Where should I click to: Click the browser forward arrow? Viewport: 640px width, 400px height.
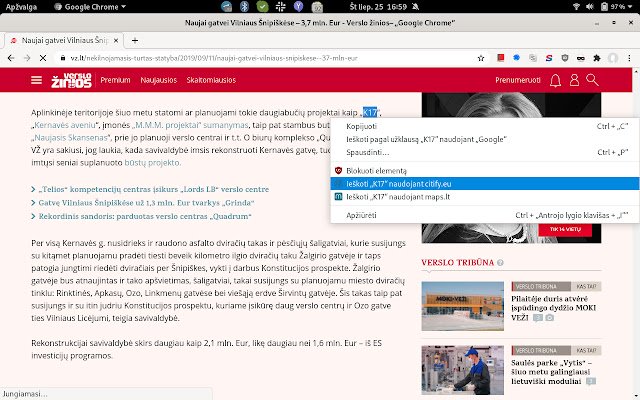click(x=27, y=58)
